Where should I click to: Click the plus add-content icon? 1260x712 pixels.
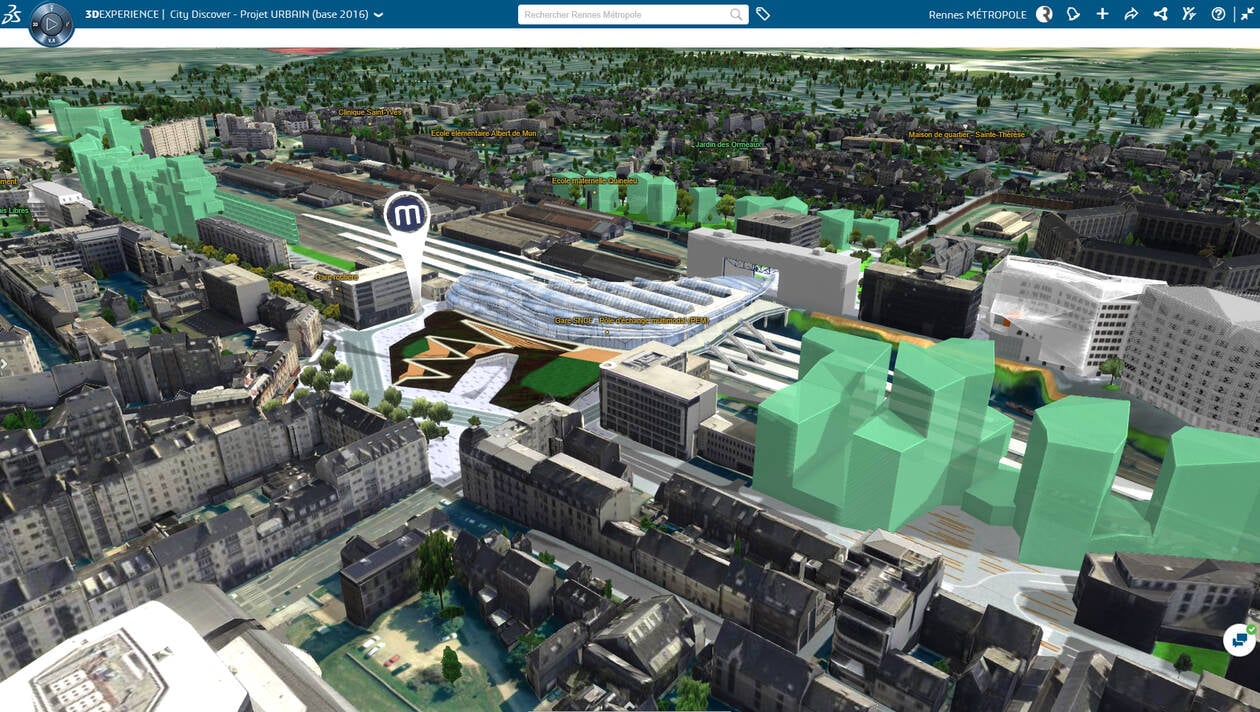click(x=1102, y=14)
